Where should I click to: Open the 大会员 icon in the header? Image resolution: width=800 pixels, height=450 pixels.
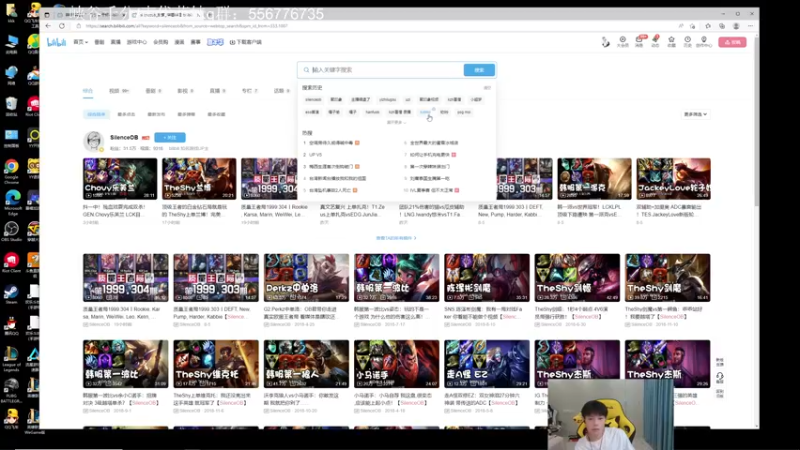point(622,42)
